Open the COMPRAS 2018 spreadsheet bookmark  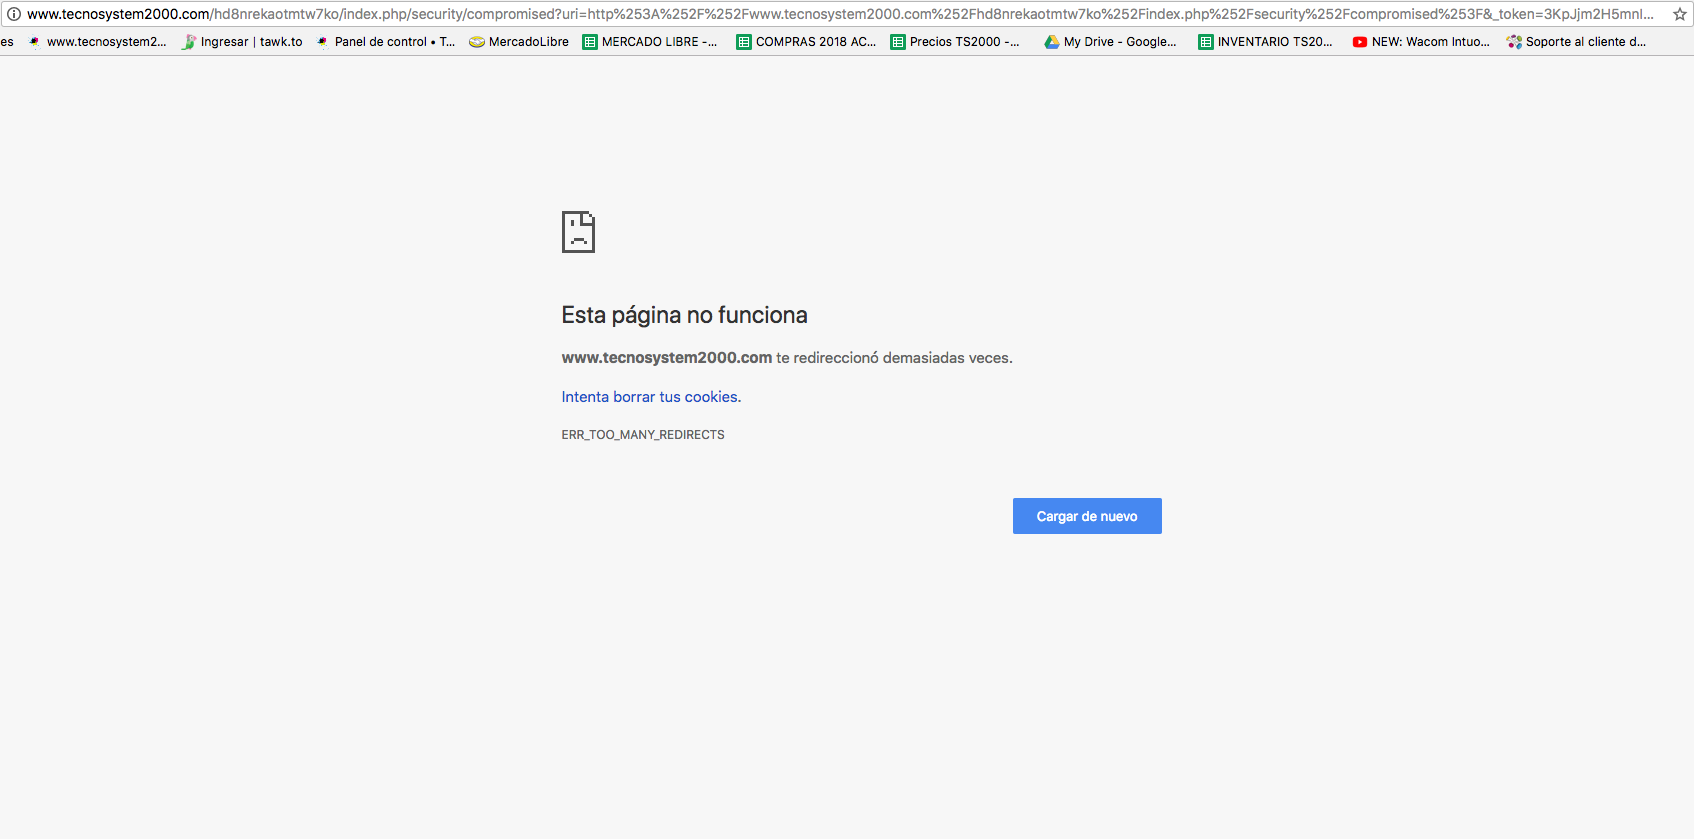pos(806,42)
